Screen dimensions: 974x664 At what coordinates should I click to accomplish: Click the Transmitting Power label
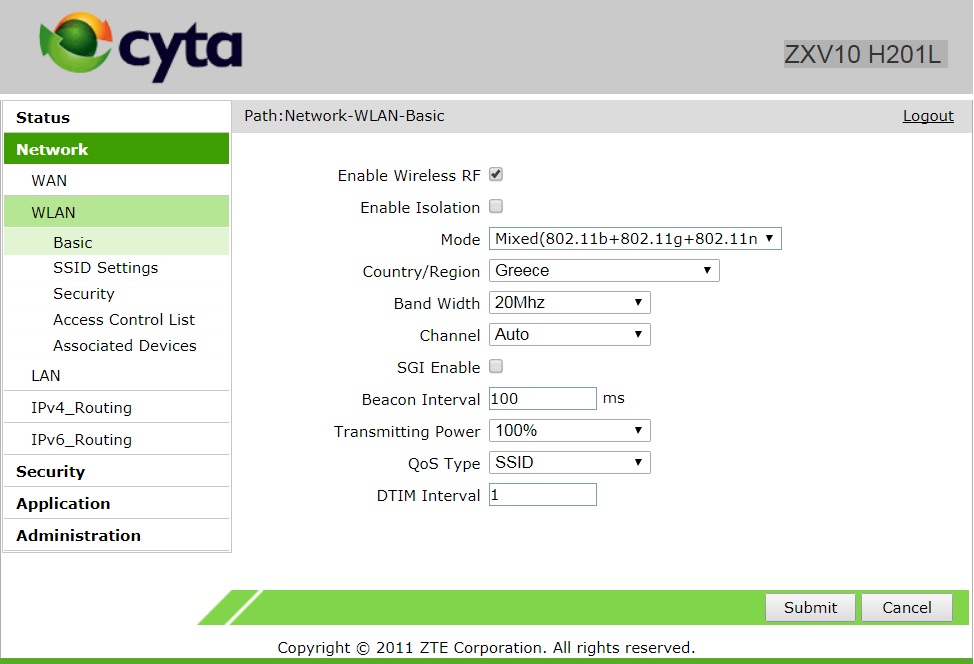407,432
